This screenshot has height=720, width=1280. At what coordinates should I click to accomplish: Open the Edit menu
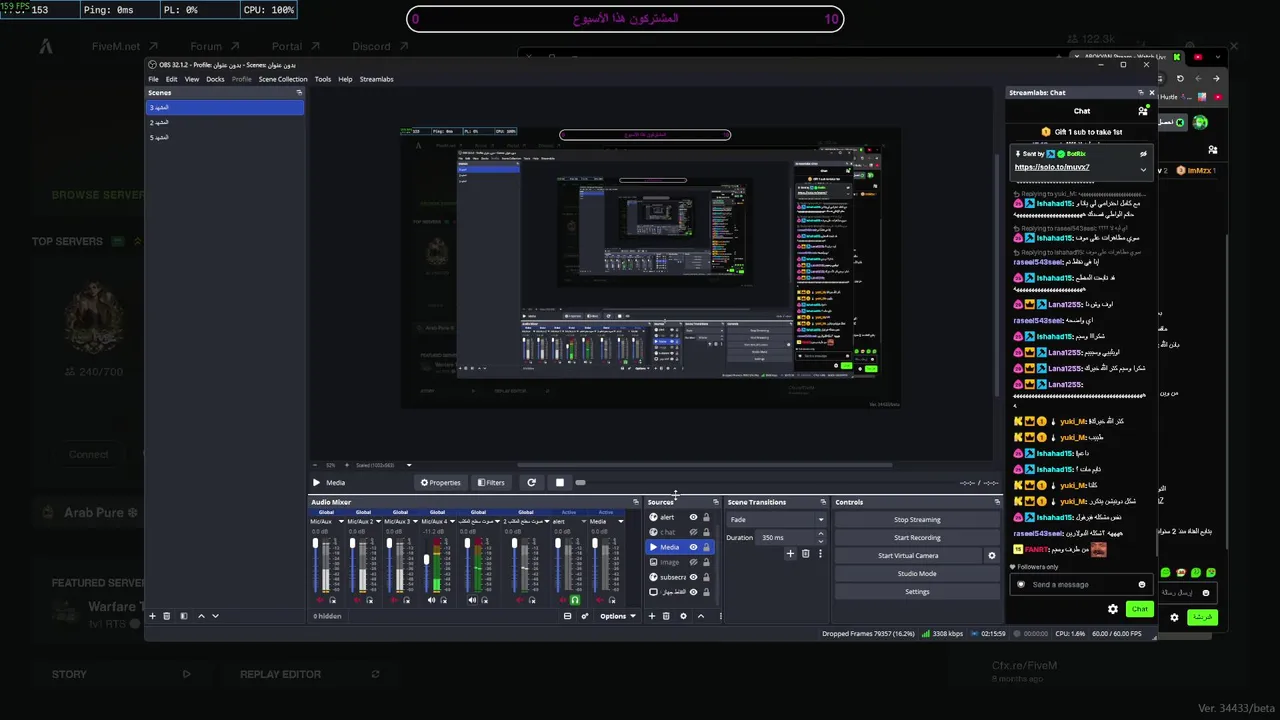click(x=172, y=79)
